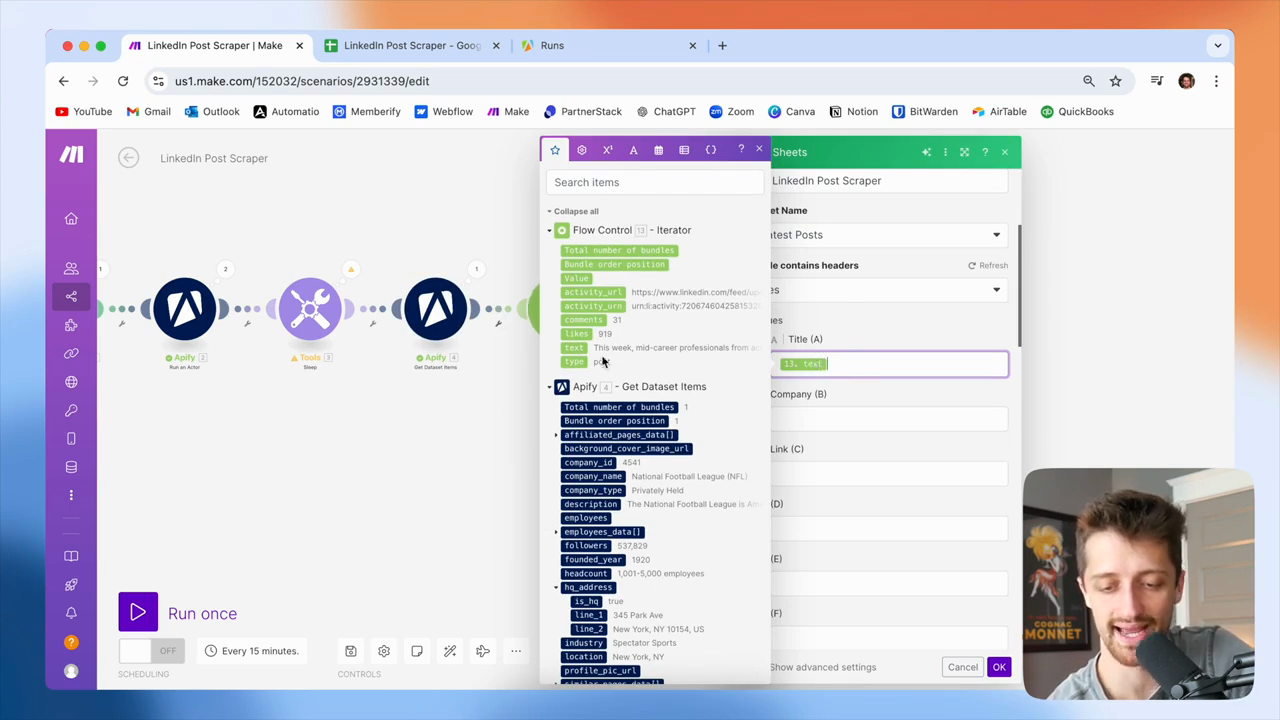
Task: Expand the affiliated_pages_data[] array
Action: click(x=556, y=435)
